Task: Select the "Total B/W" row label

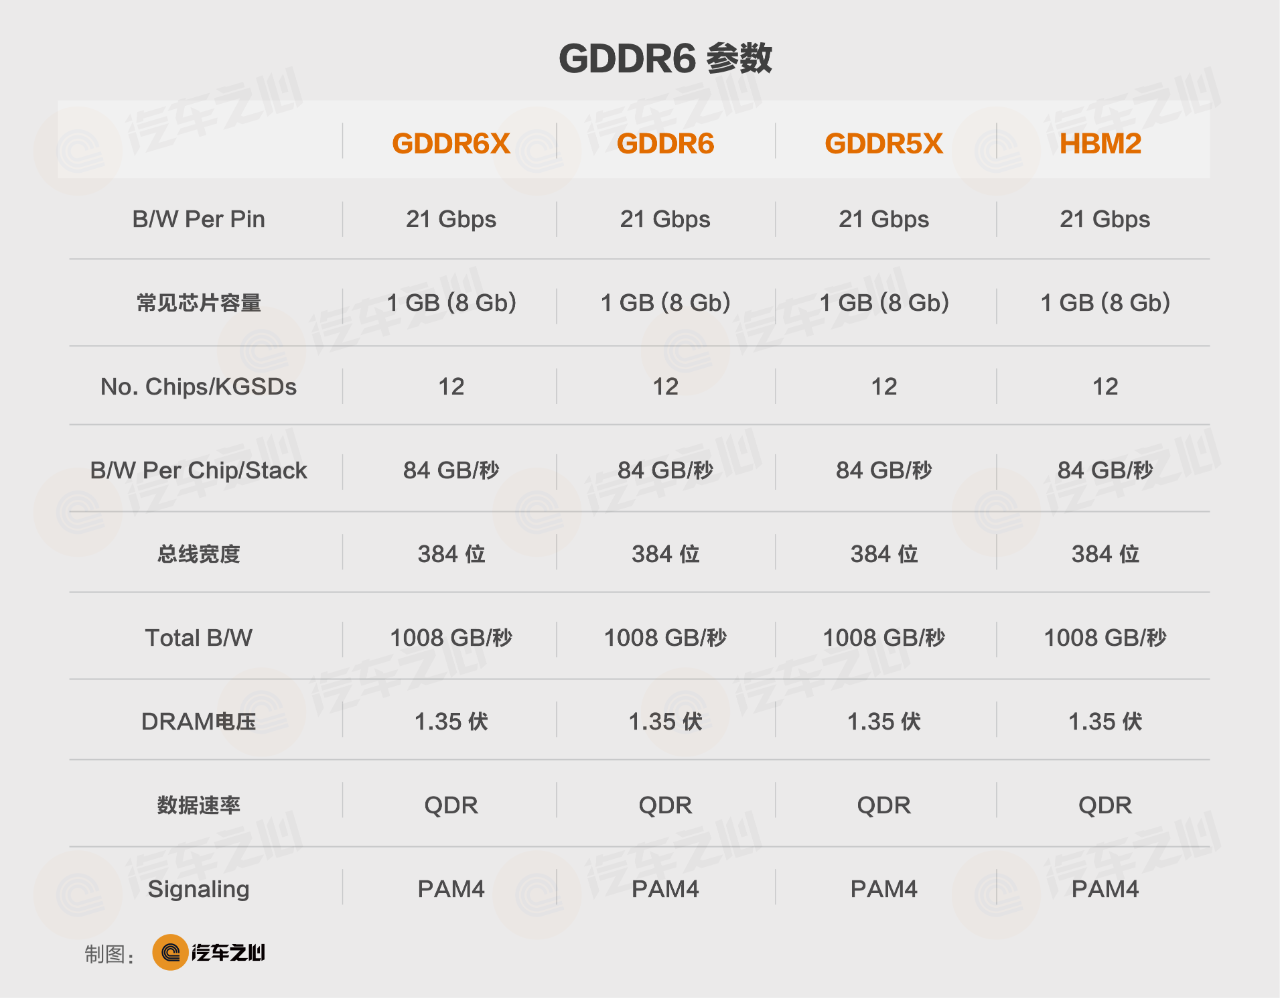Action: (199, 638)
